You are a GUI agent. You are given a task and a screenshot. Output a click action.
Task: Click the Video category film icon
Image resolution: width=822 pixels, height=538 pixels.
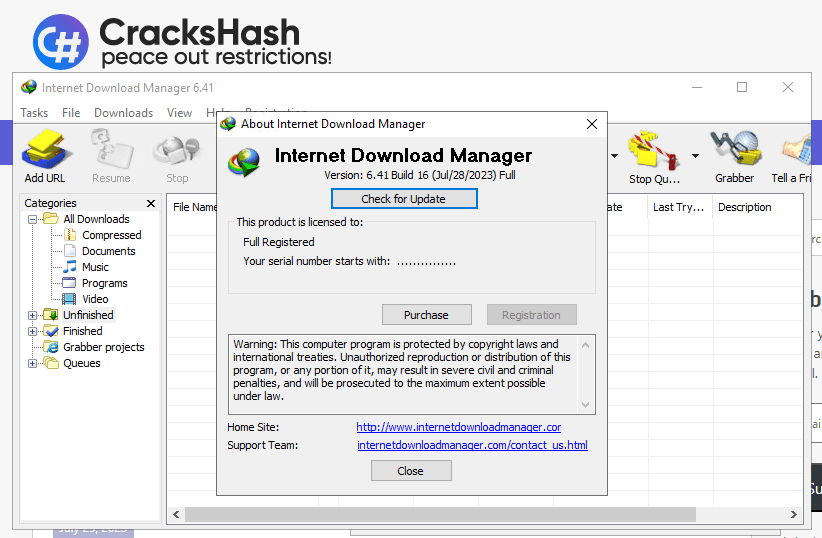[69, 299]
